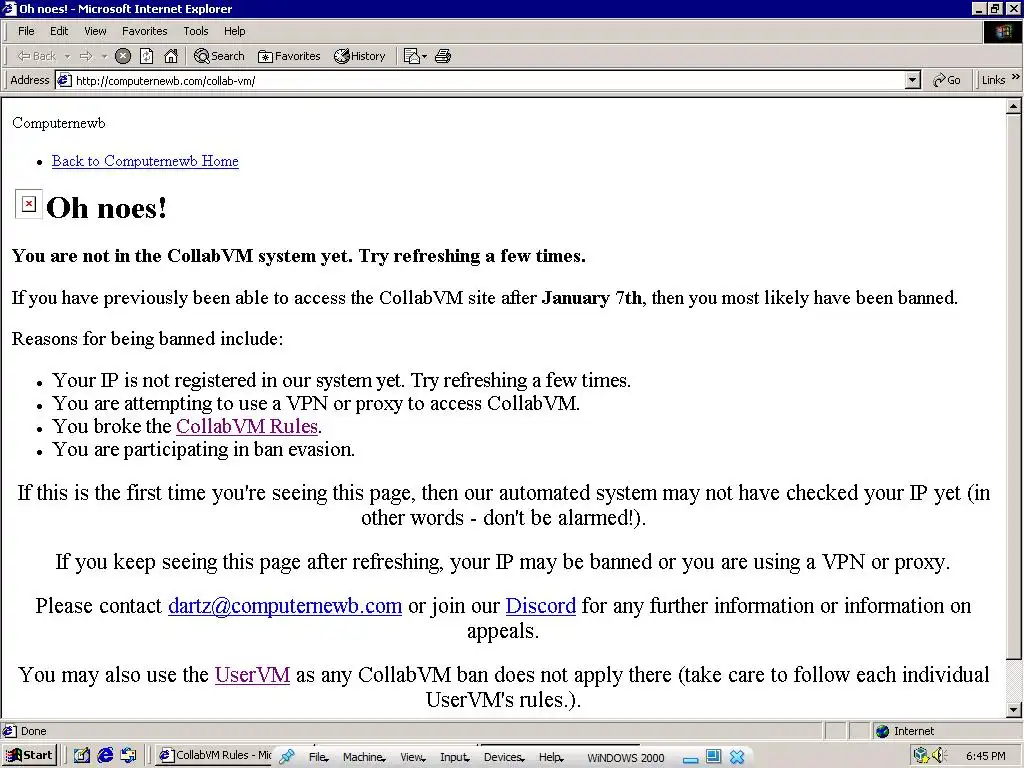The height and width of the screenshot is (768, 1024).
Task: Click the VM toolbar minimize icon
Action: [x=690, y=760]
